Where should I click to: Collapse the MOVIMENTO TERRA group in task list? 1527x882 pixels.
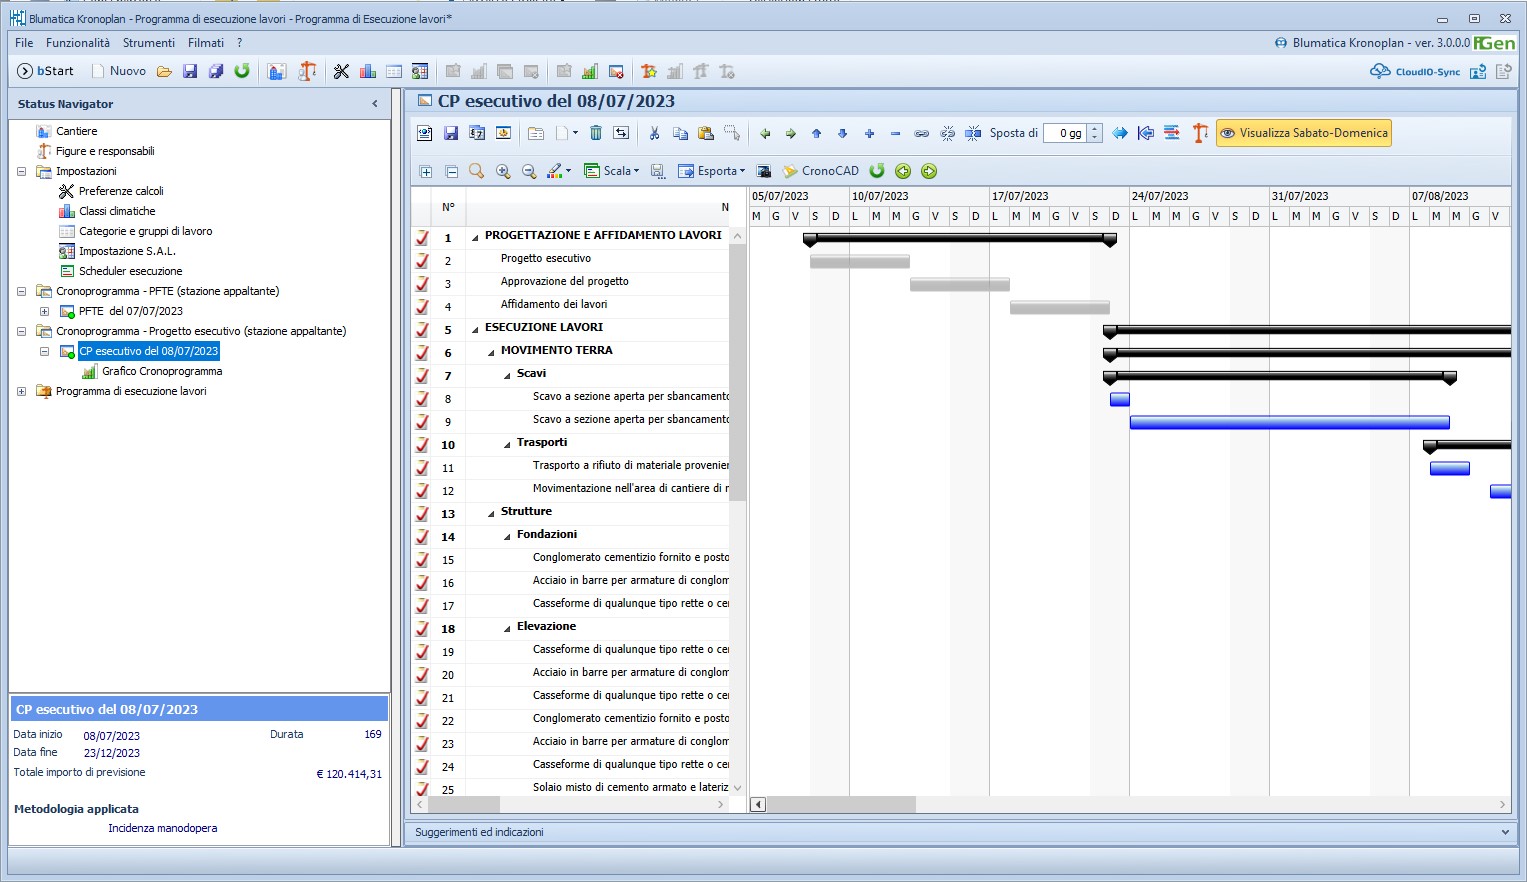pyautogui.click(x=491, y=352)
